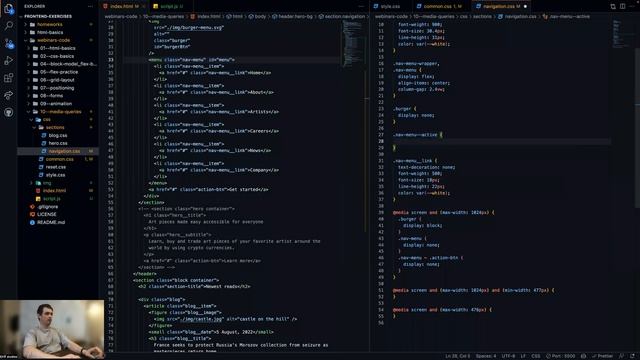Screen dimensions: 640x360
Task: Open the Extensions view
Action: point(9,78)
